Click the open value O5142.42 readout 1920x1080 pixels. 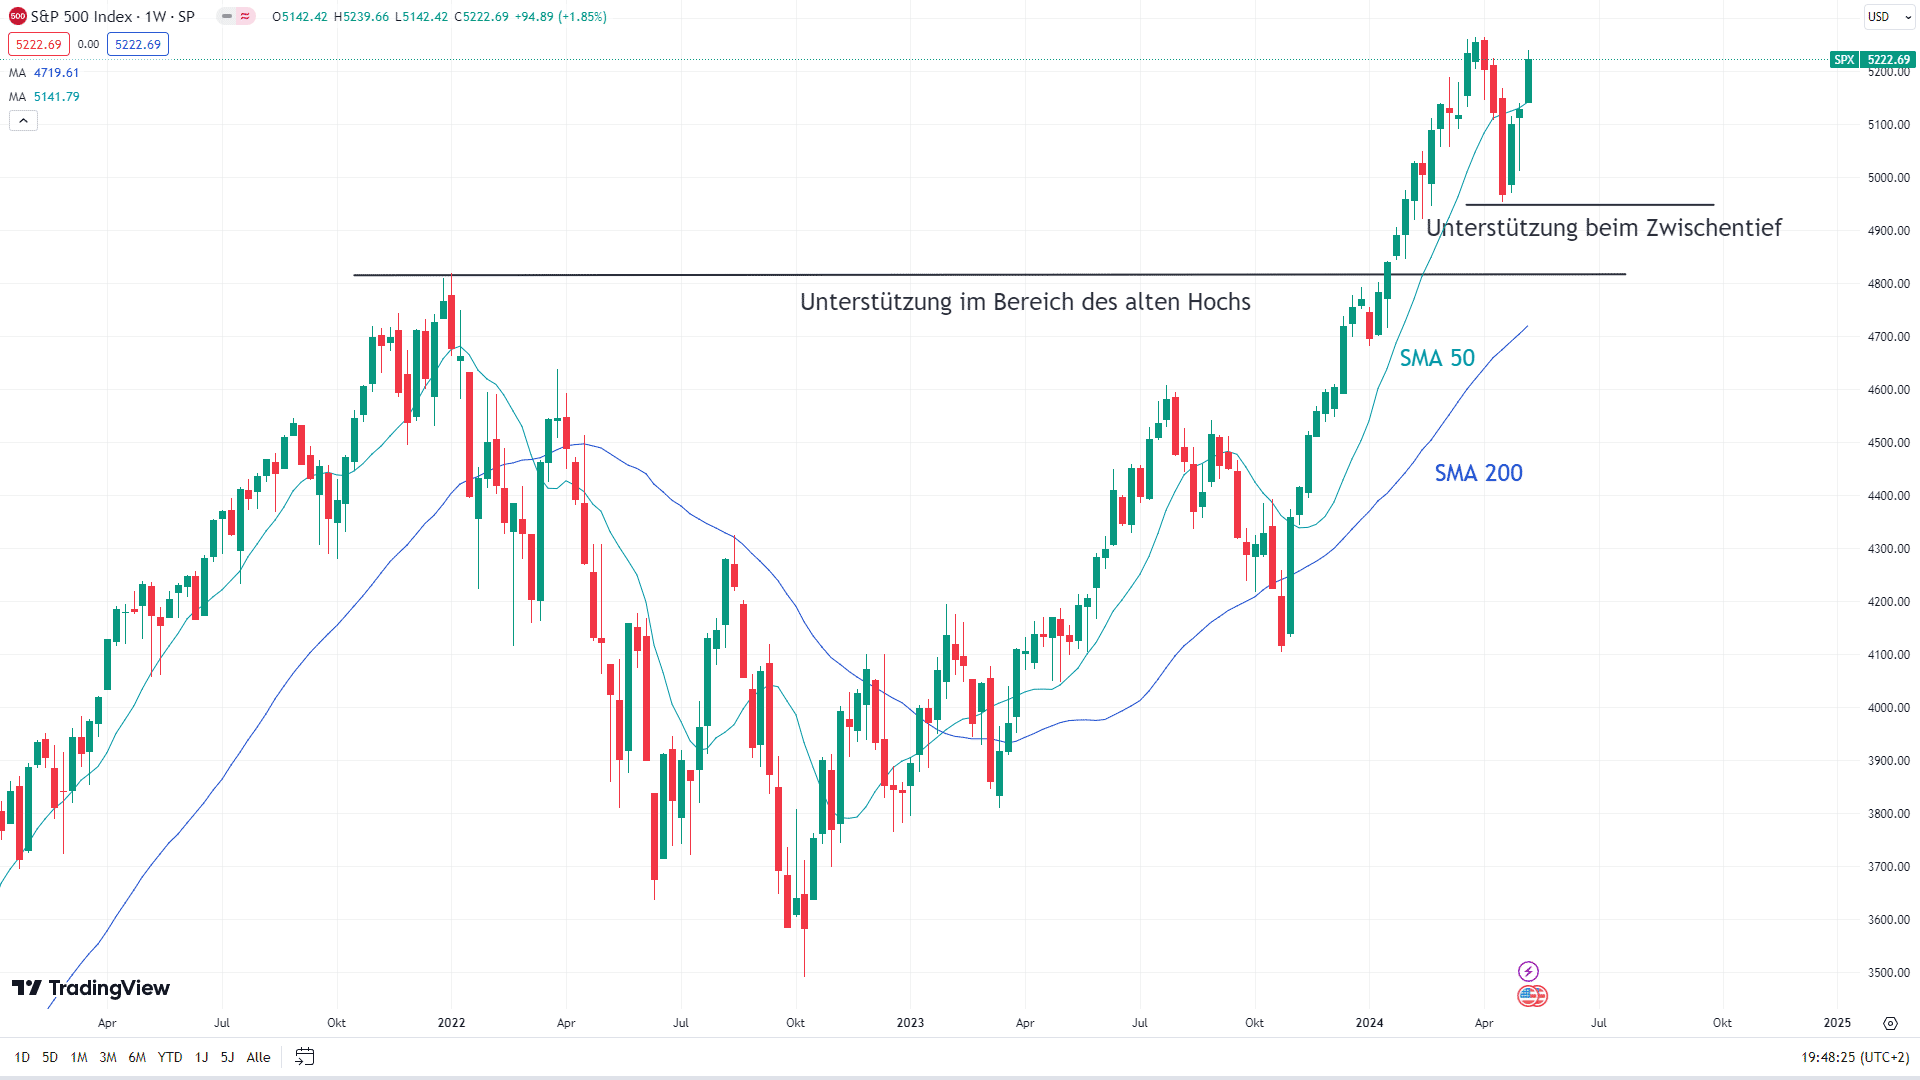pyautogui.click(x=300, y=17)
